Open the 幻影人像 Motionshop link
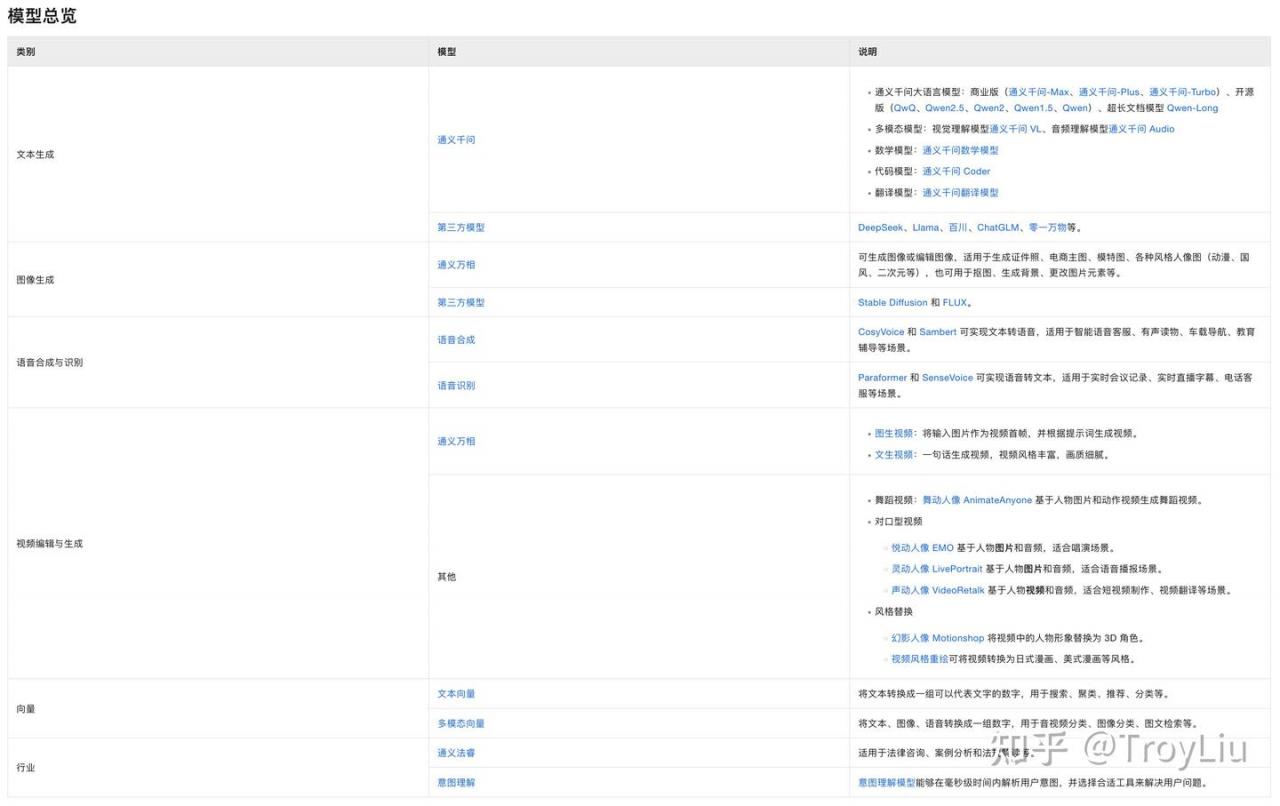 pos(937,638)
